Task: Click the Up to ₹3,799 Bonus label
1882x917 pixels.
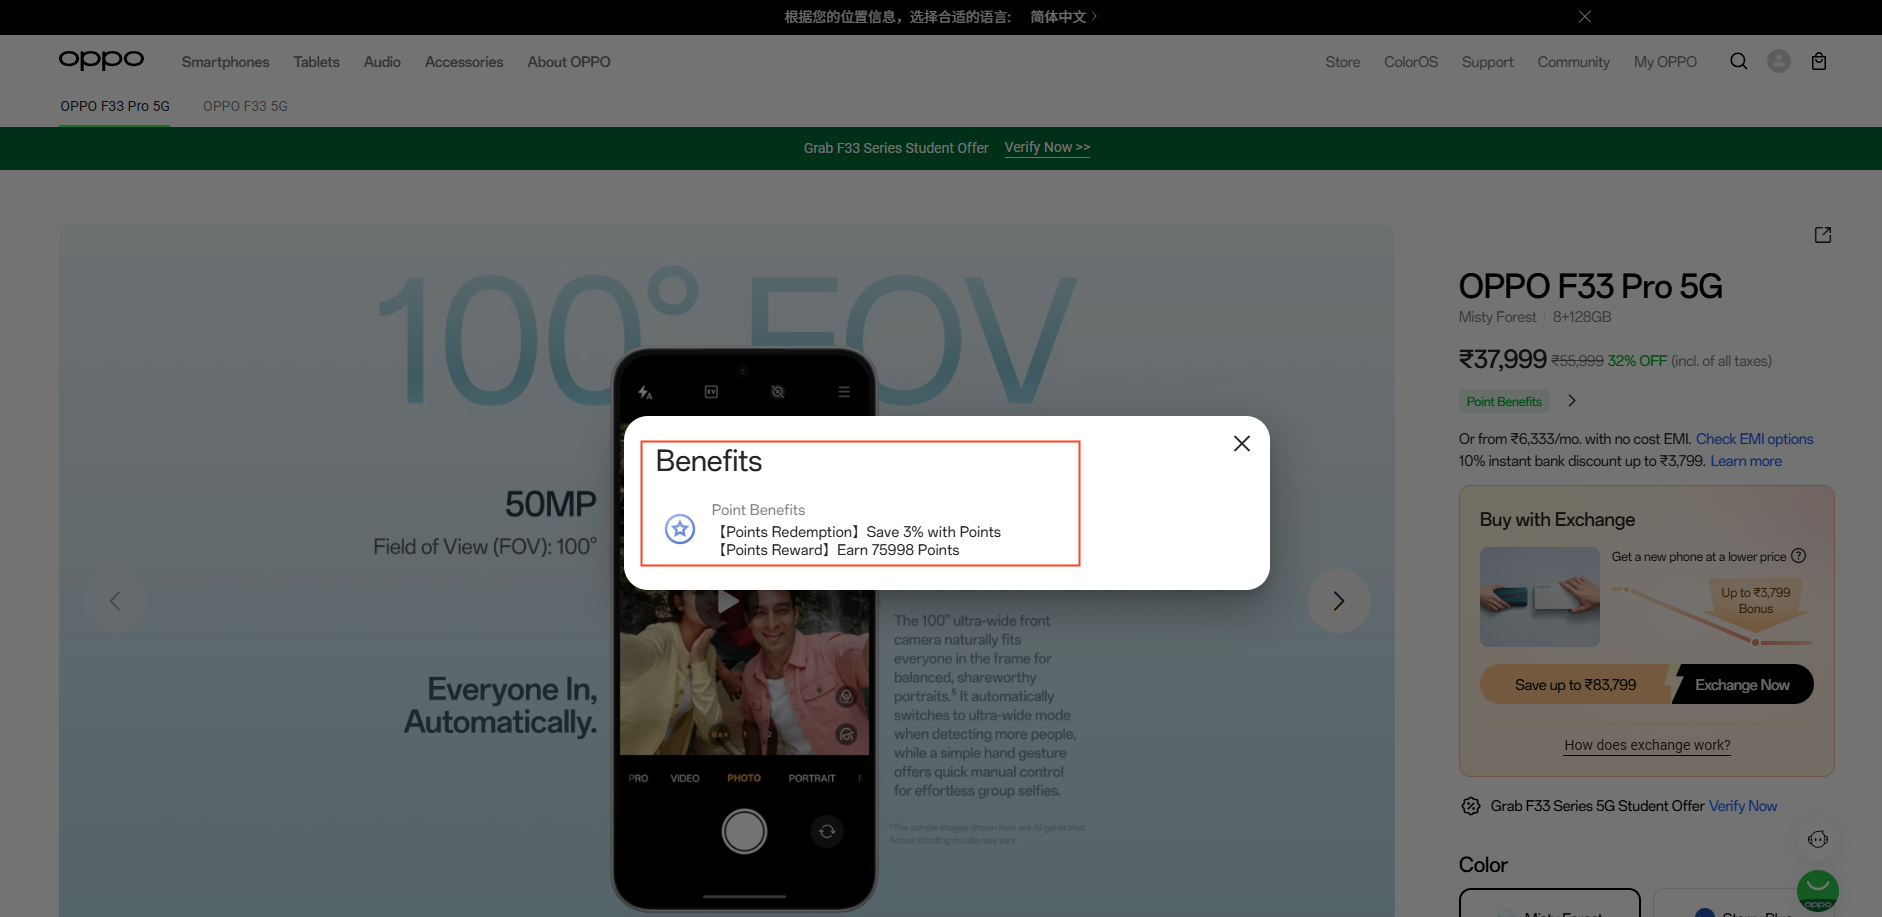Action: (x=1756, y=601)
